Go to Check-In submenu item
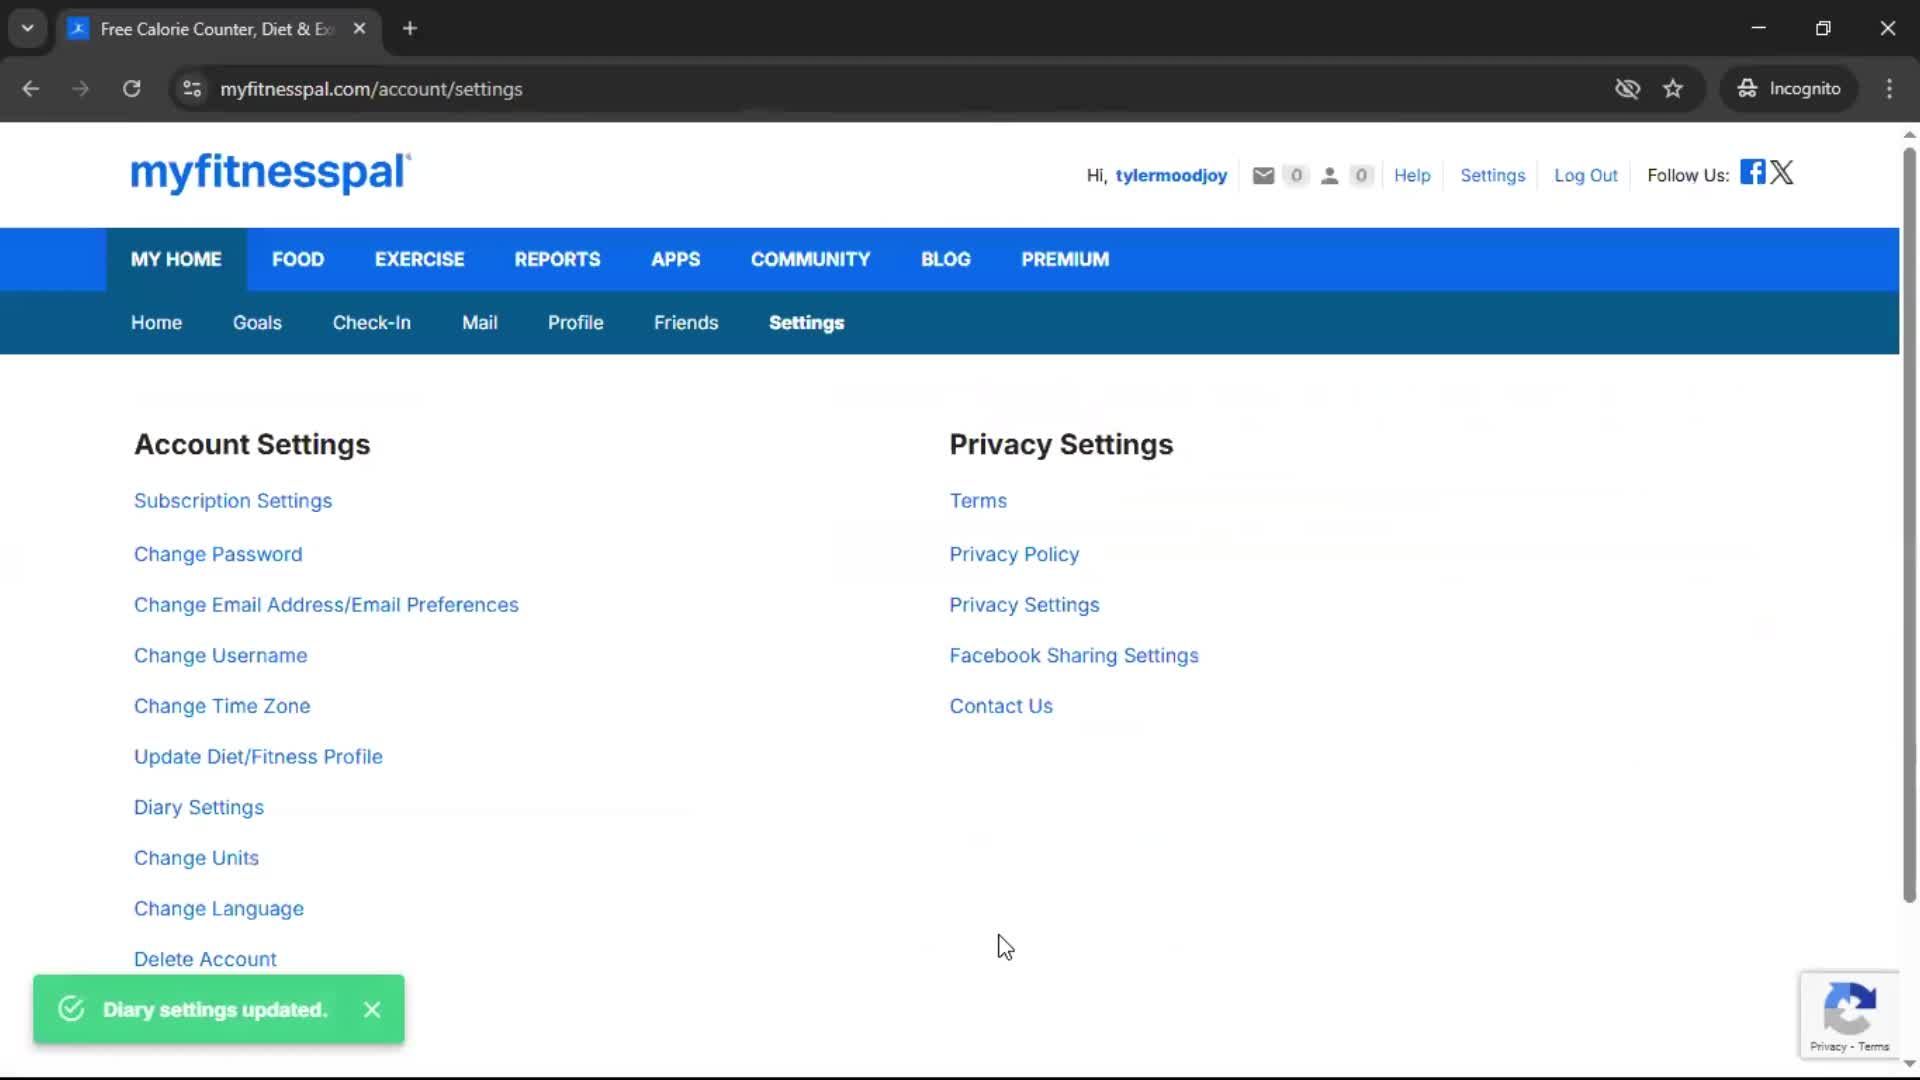1920x1080 pixels. click(371, 323)
